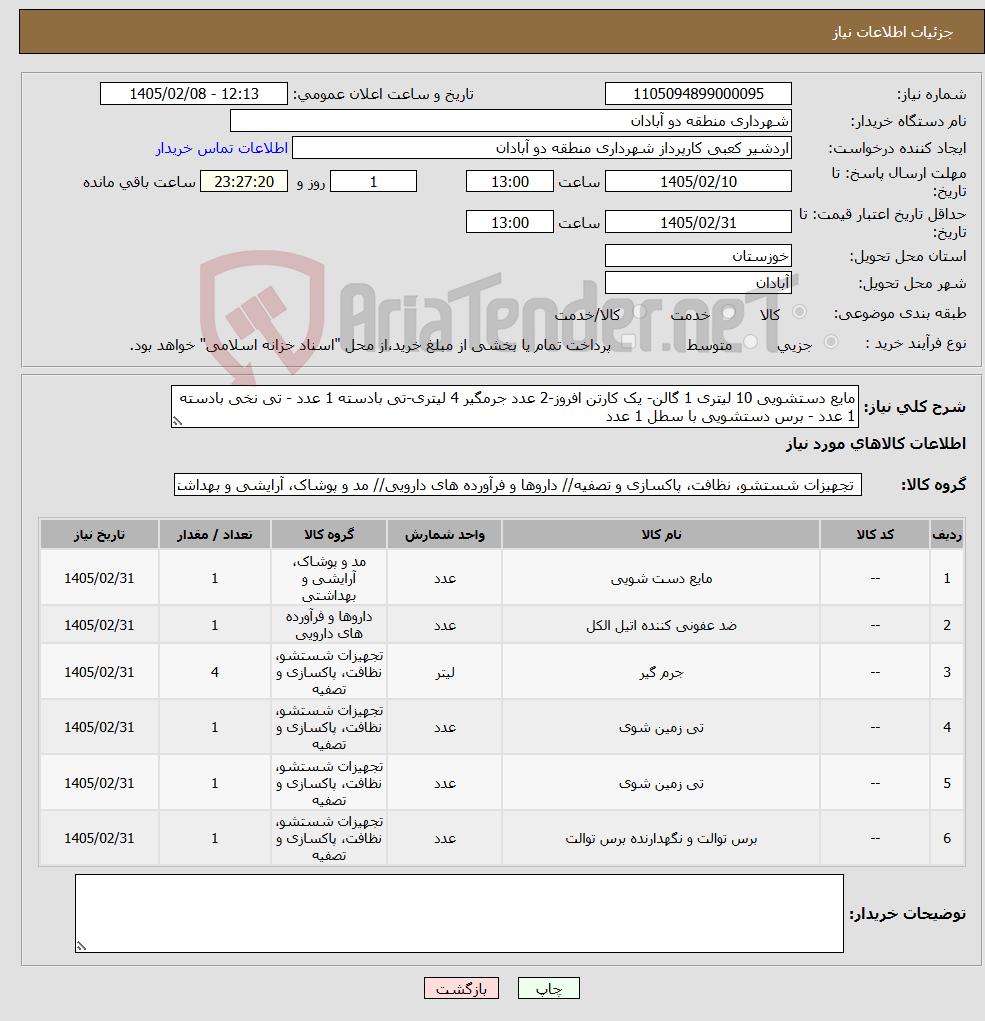The image size is (985, 1021).
Task: Click the need date cell in row 6
Action: point(99,839)
